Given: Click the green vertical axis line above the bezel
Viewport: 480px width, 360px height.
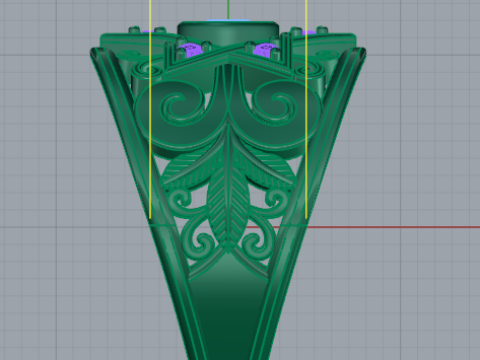Looking at the screenshot, I should [x=228, y=9].
